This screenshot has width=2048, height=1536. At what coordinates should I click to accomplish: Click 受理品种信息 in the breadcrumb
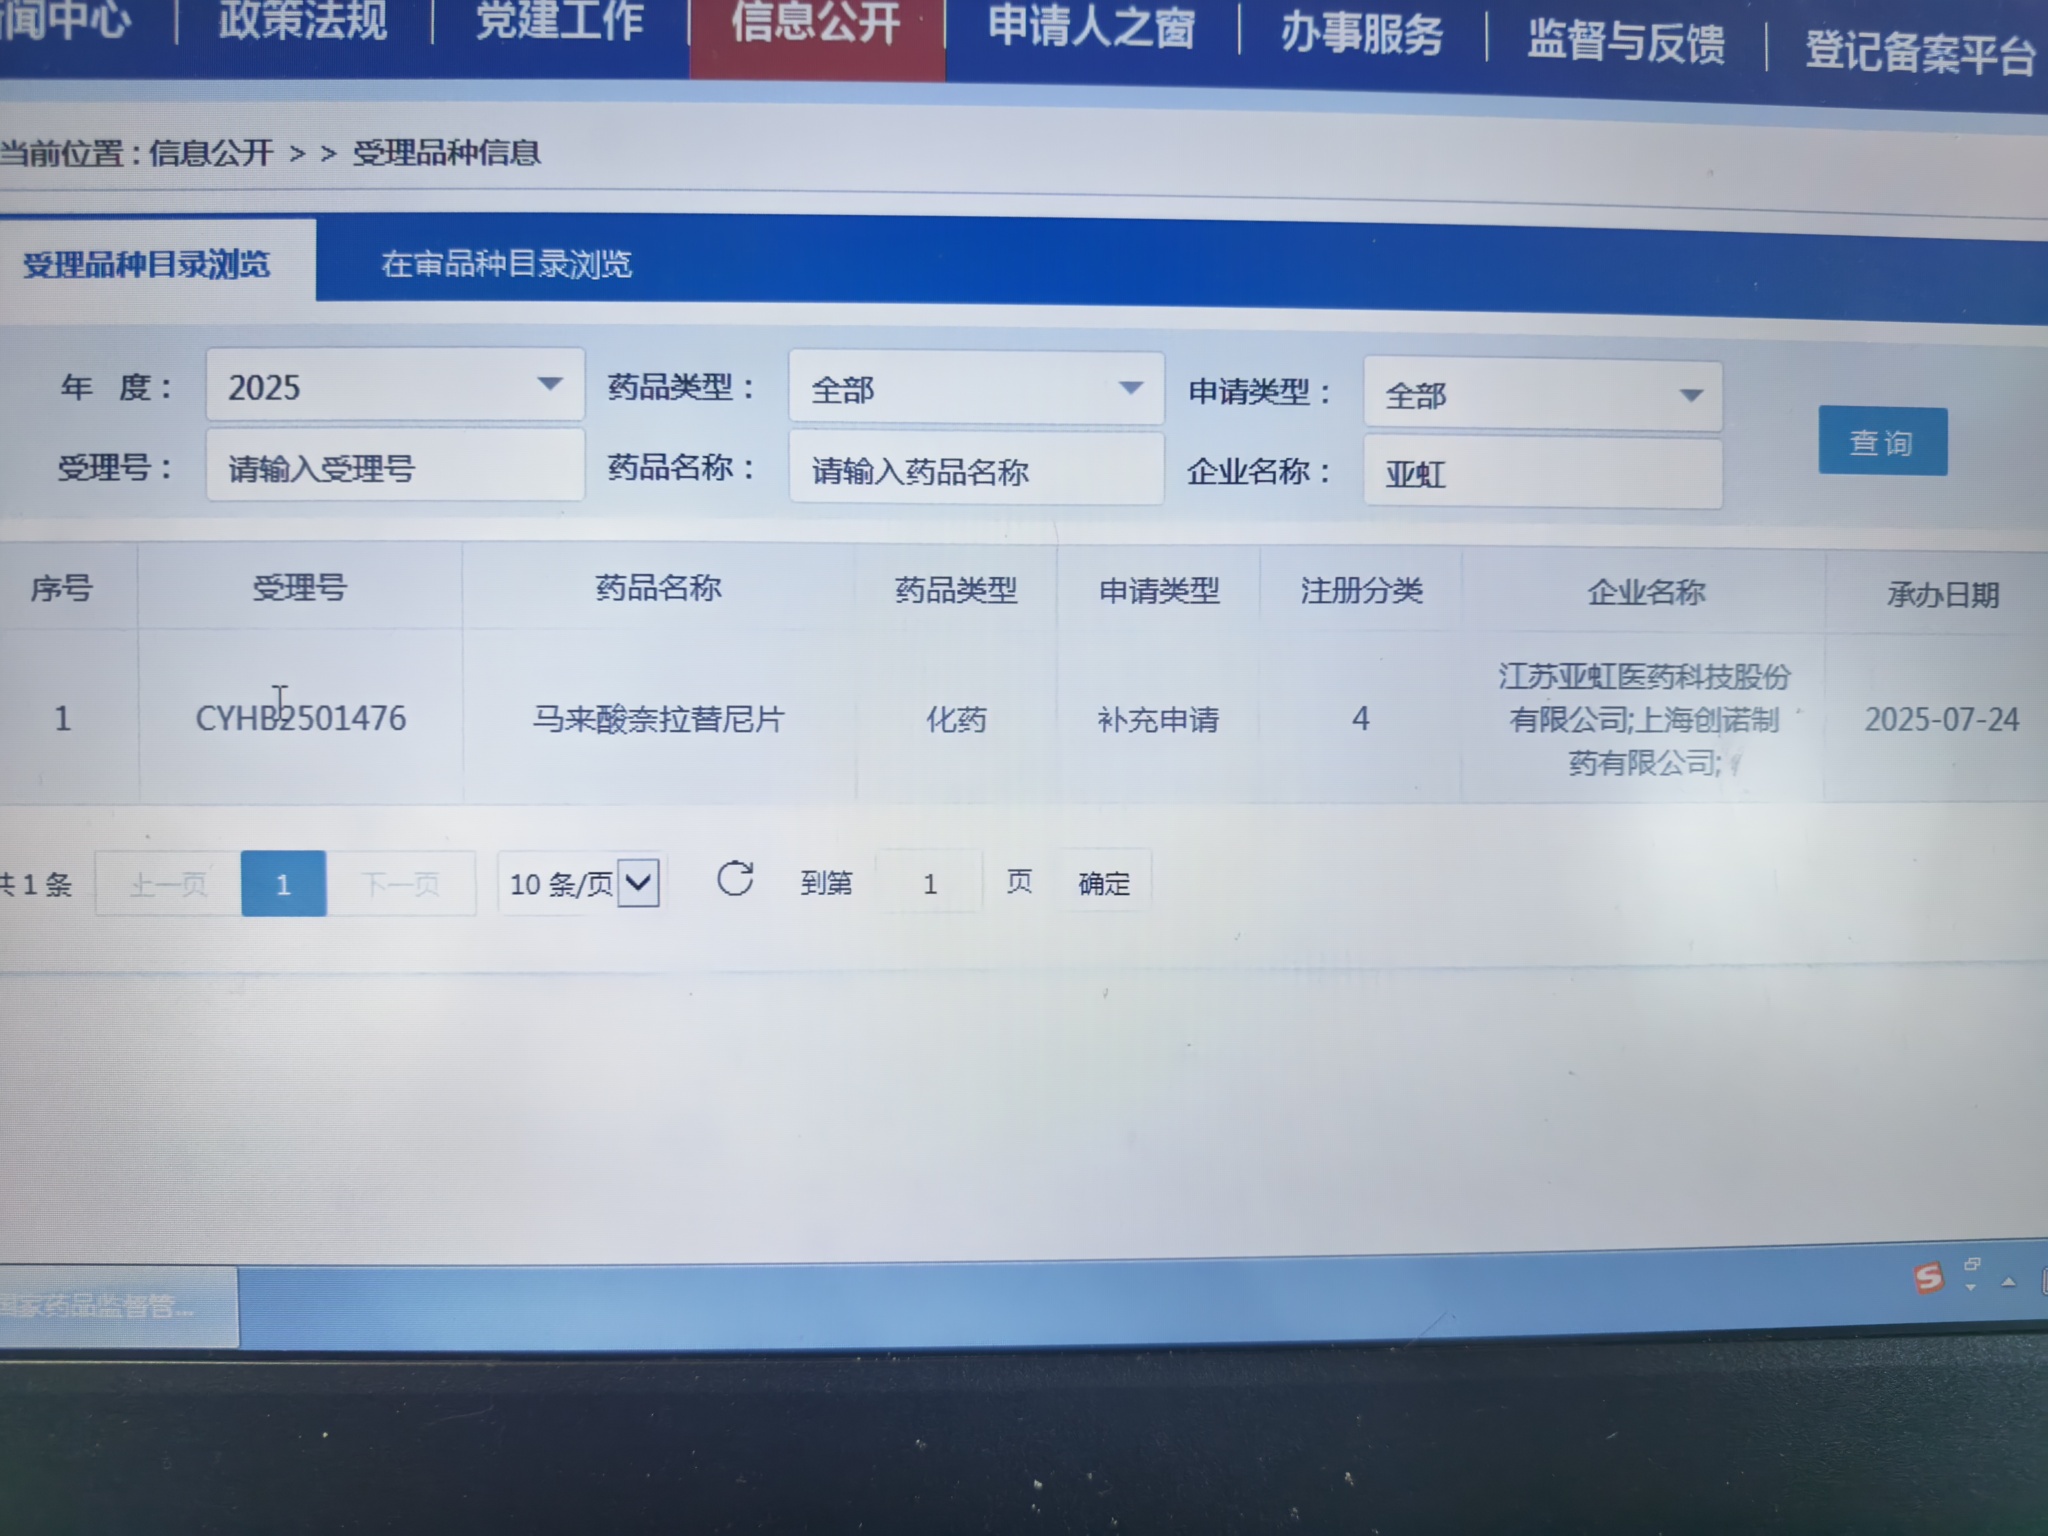point(446,152)
